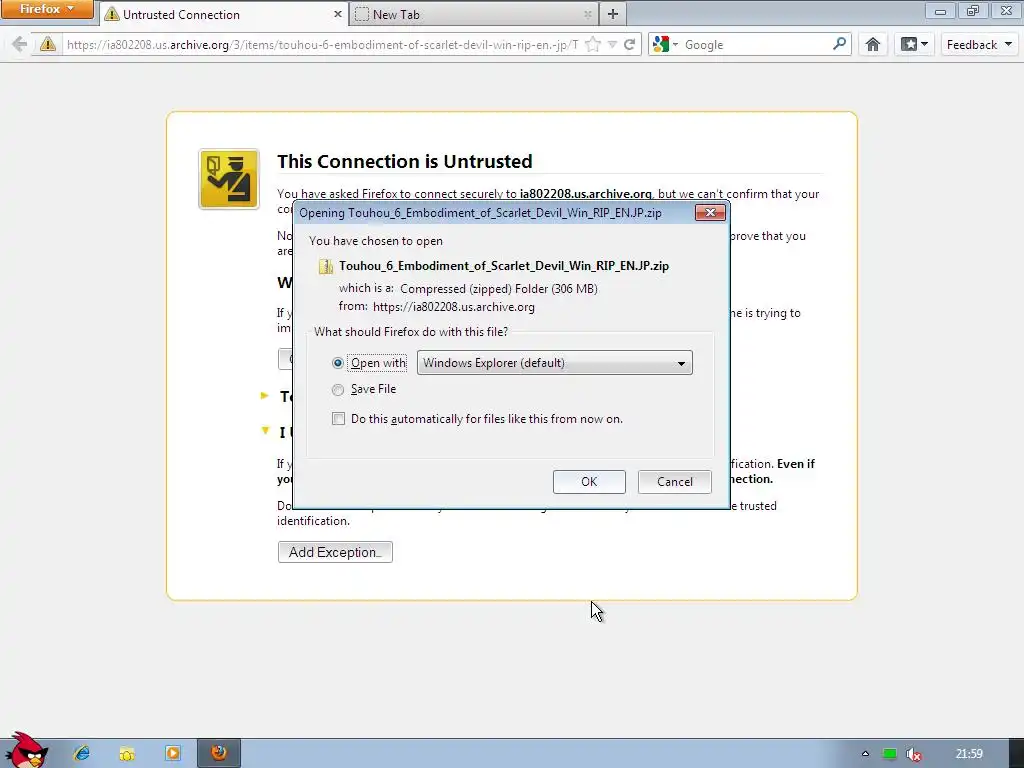This screenshot has height=768, width=1024.
Task: Launch Internet Explorer from the taskbar
Action: click(82, 753)
